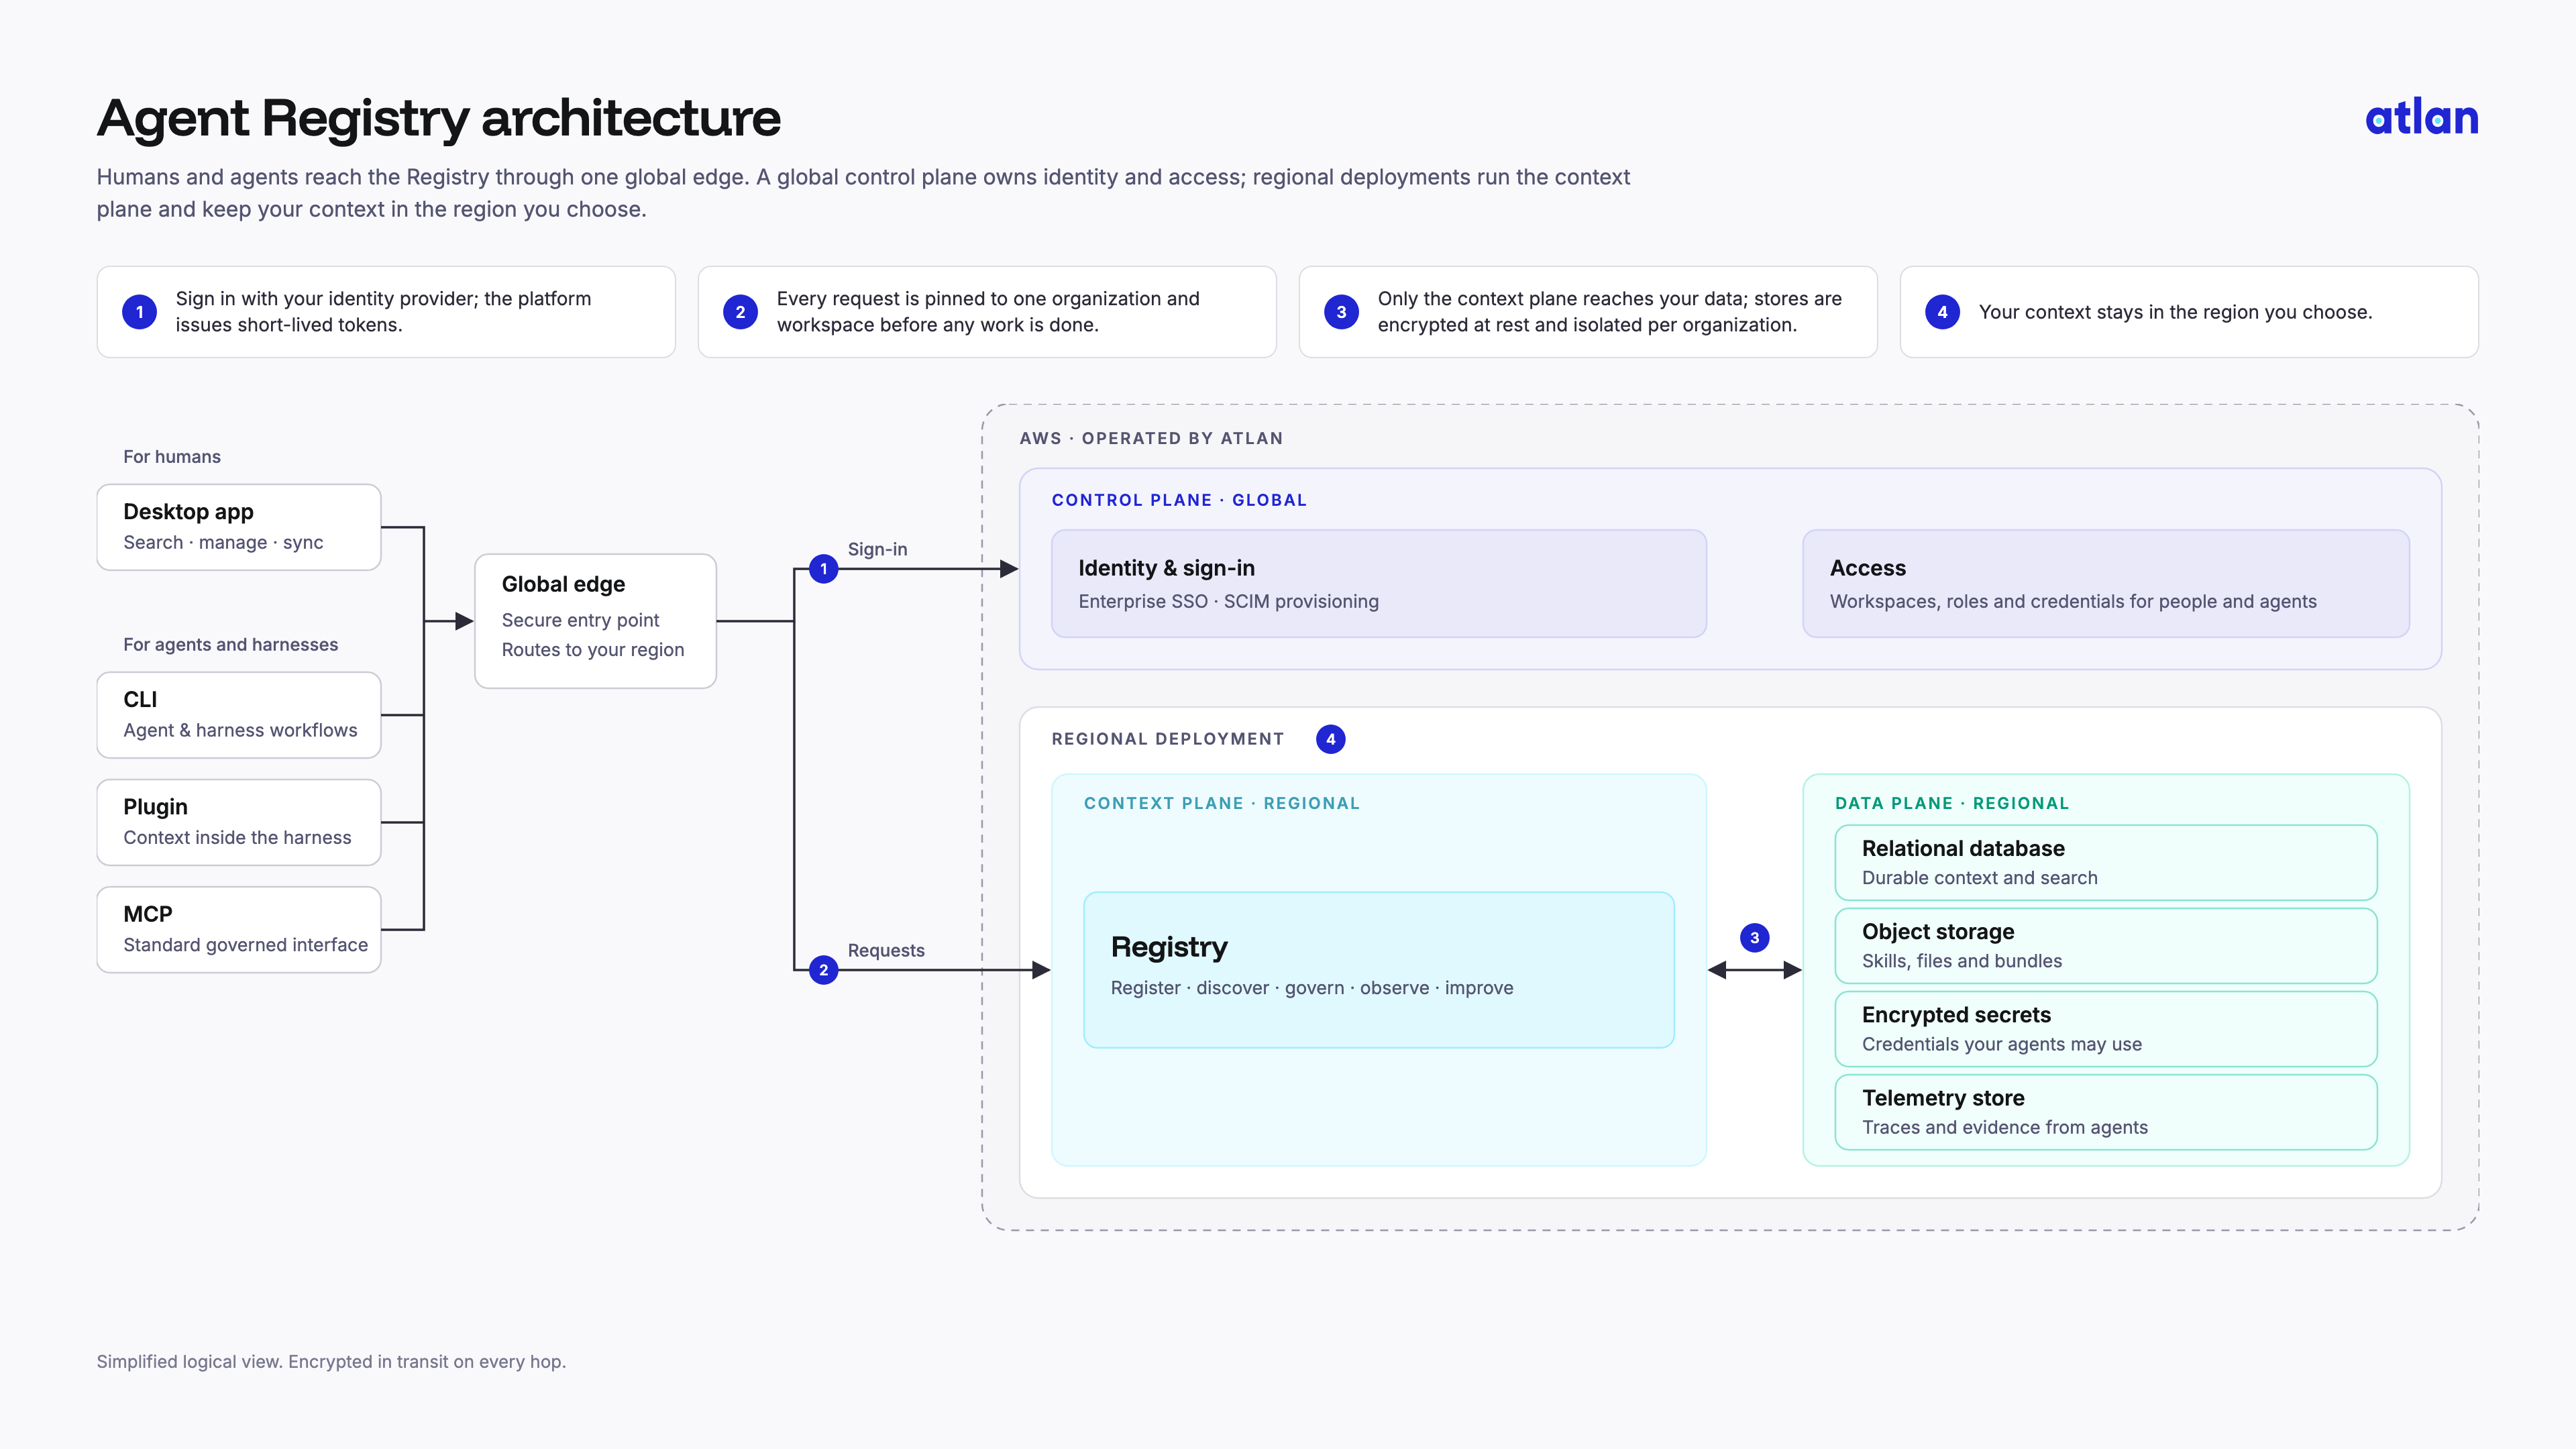Click the "Sign-in" arrow label
2576x1449 pixels.
(877, 549)
